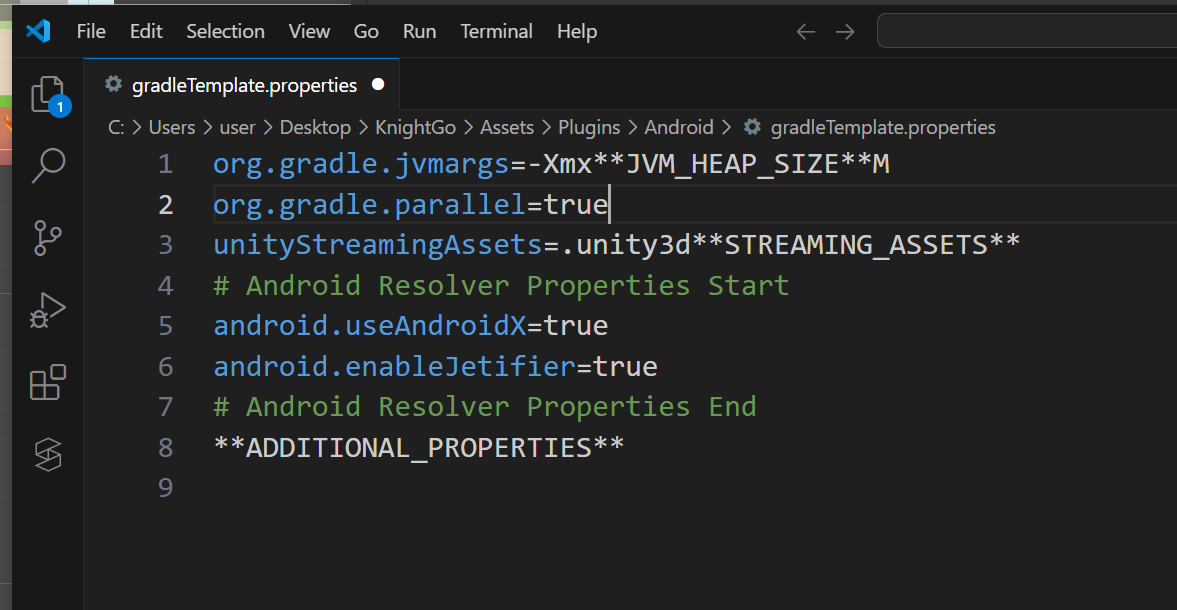Click the **ADDITIONAL_PROPERTIES** text
Screen dimensions: 1177x610
[419, 448]
